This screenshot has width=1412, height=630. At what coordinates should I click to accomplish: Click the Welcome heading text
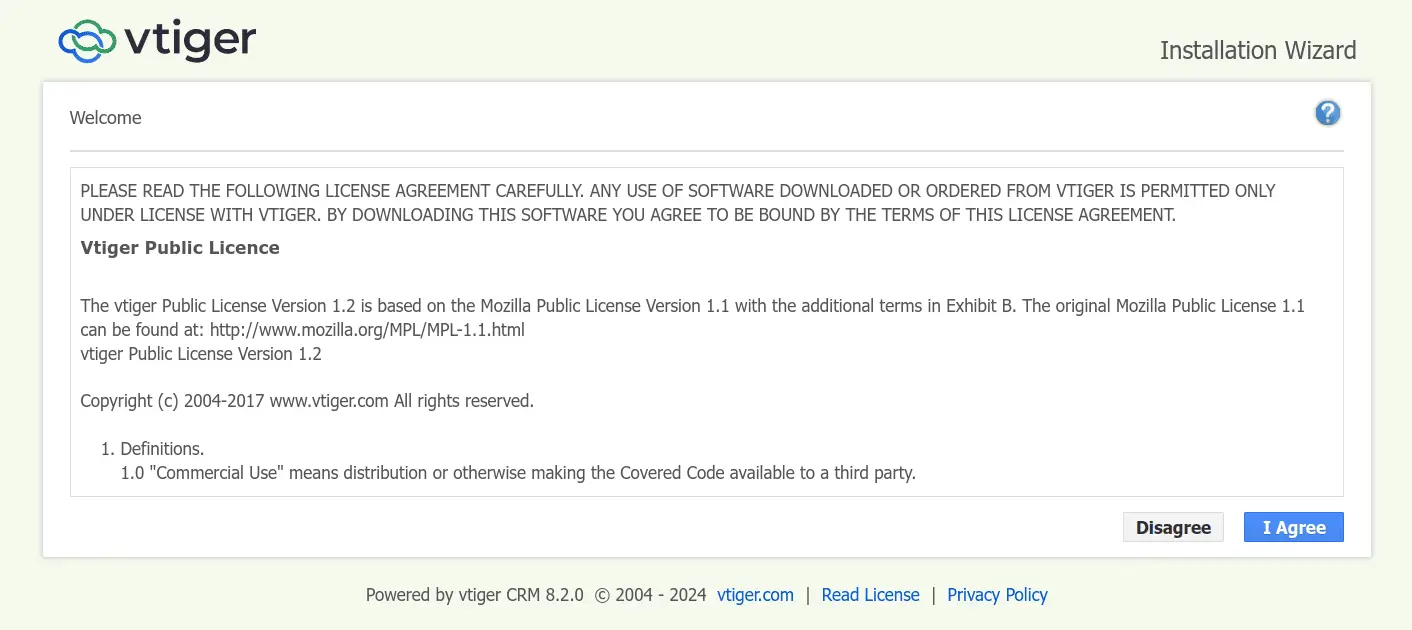(105, 118)
